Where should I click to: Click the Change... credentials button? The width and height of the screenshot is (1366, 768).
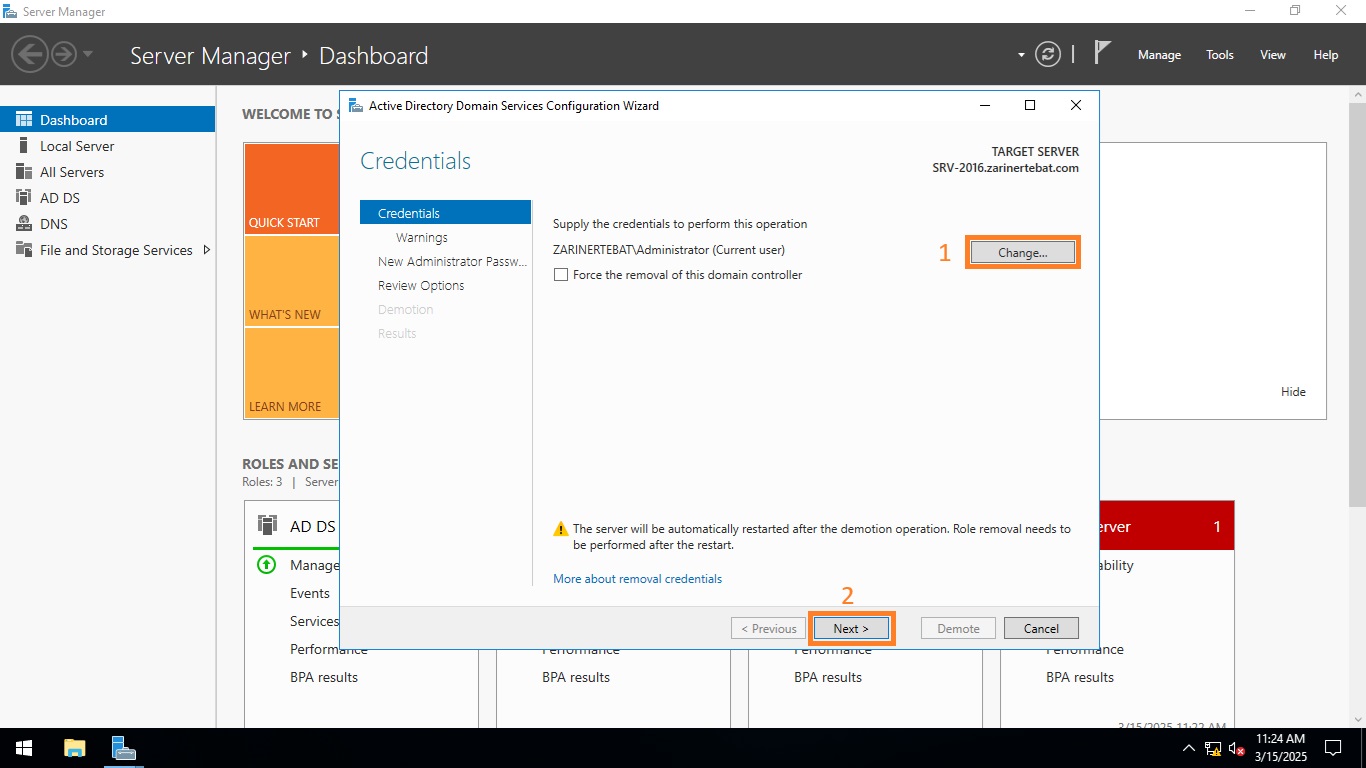coord(1022,253)
